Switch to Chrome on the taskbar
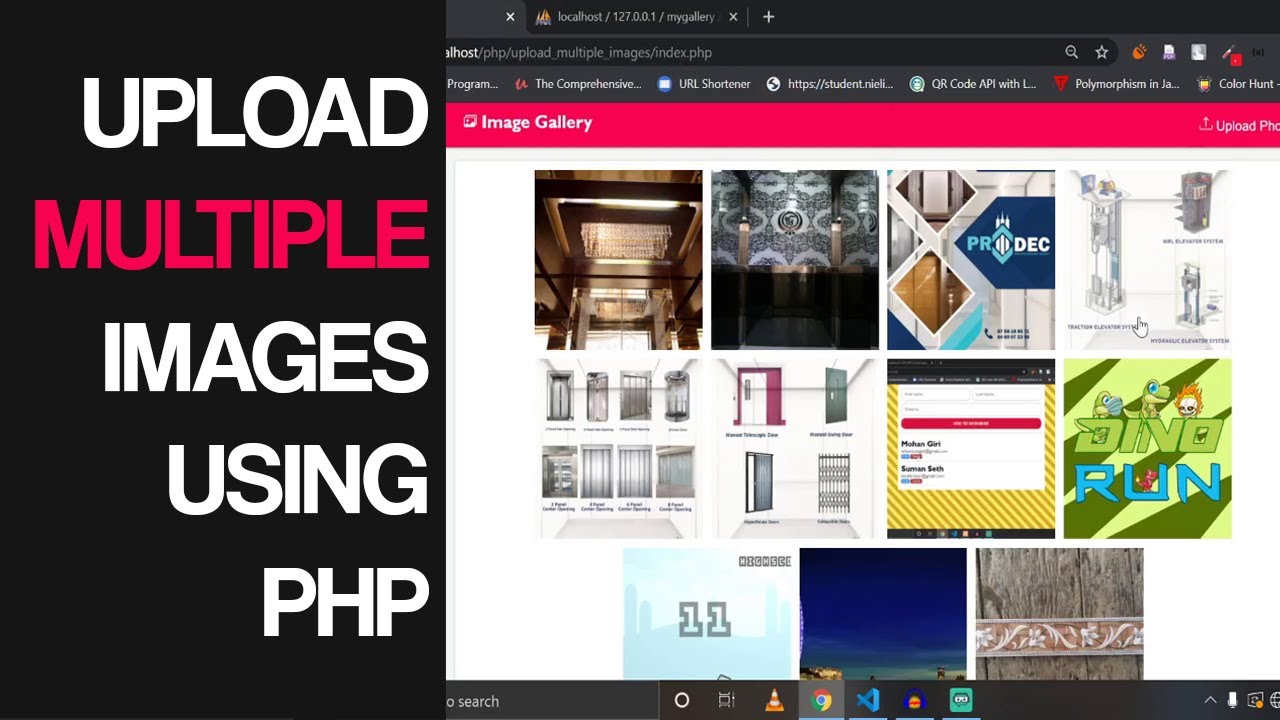Viewport: 1280px width, 720px height. click(x=821, y=701)
